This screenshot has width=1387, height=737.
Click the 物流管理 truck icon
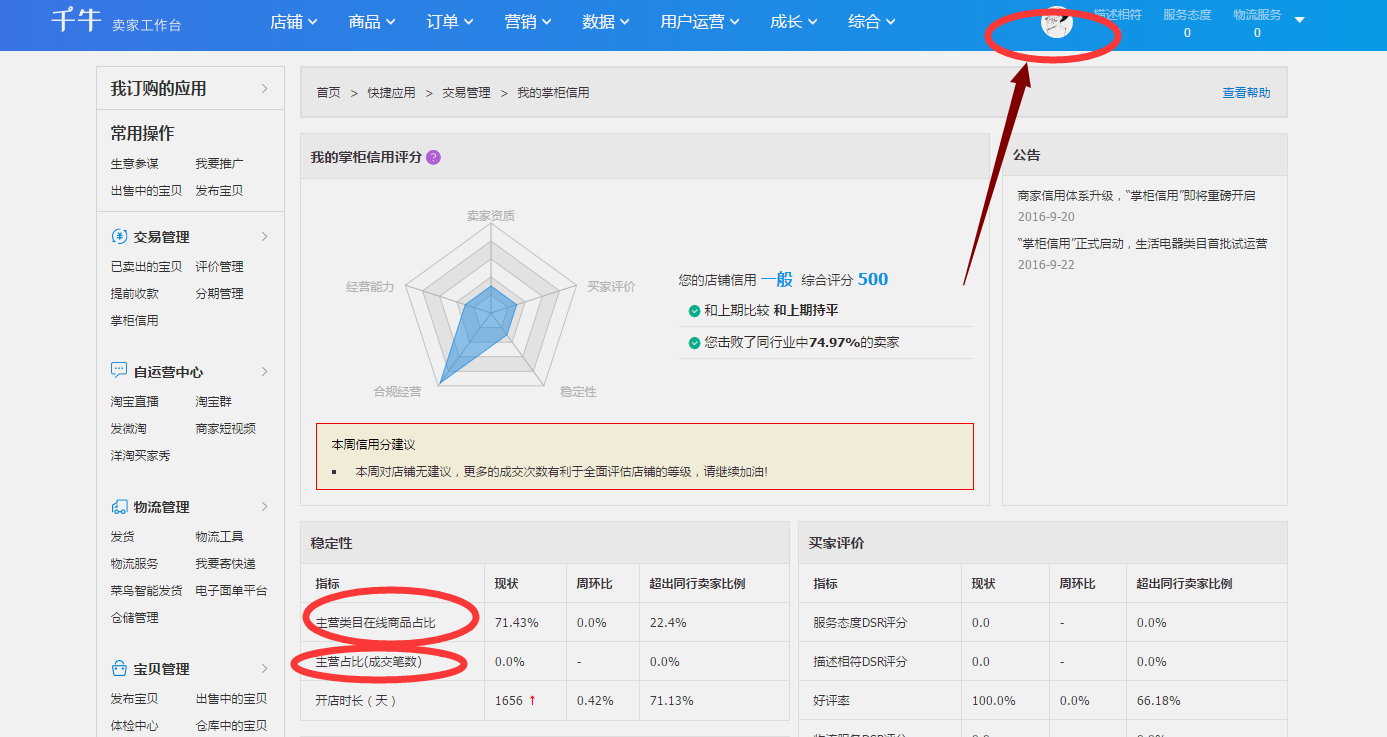[119, 507]
